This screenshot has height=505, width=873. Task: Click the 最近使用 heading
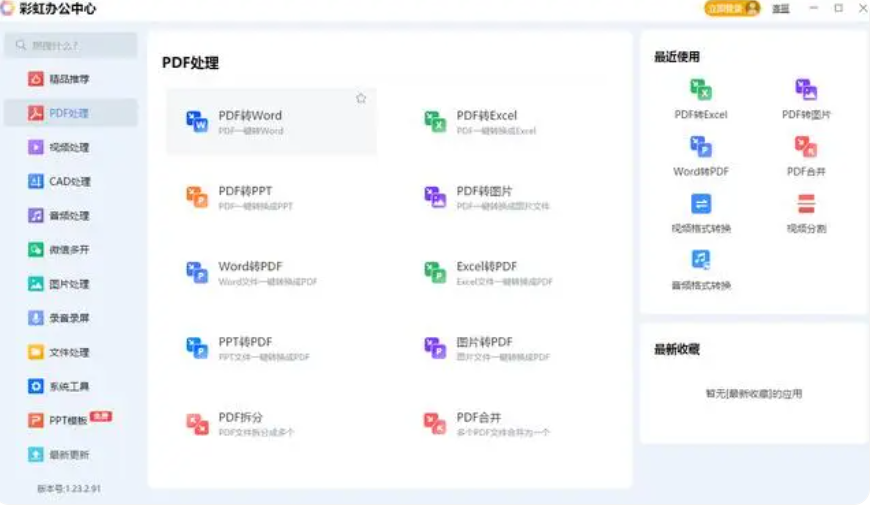click(676, 57)
